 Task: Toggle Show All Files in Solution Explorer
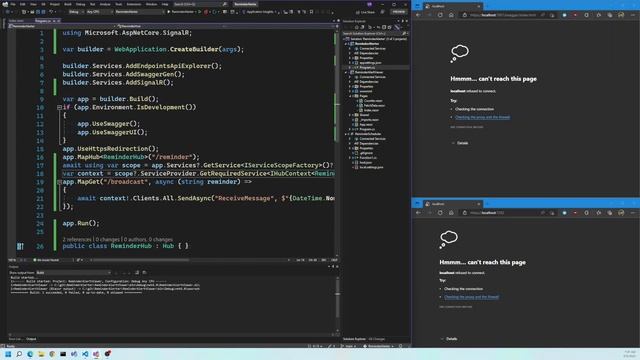click(x=389, y=27)
